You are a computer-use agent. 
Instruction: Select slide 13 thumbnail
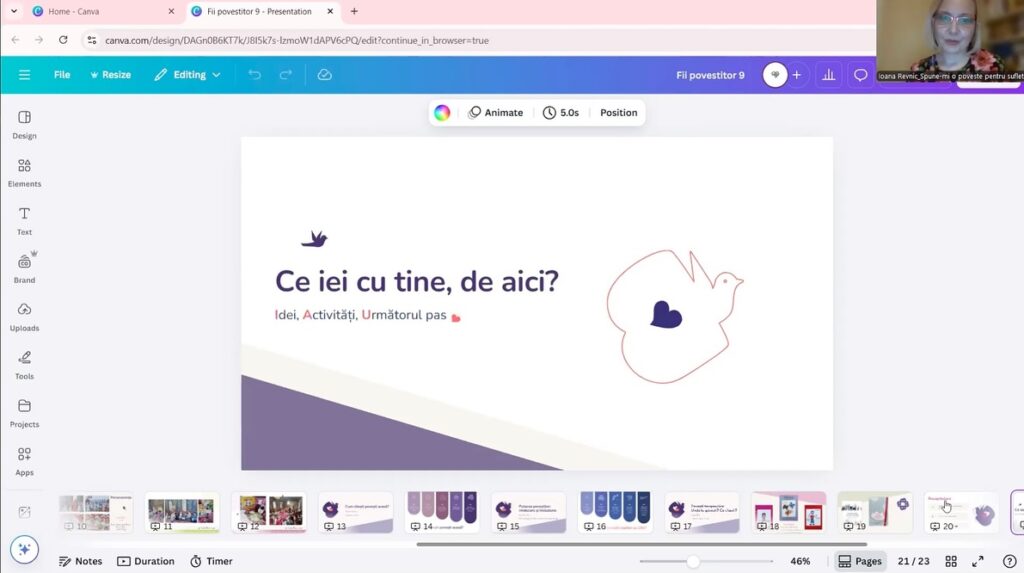pos(355,513)
